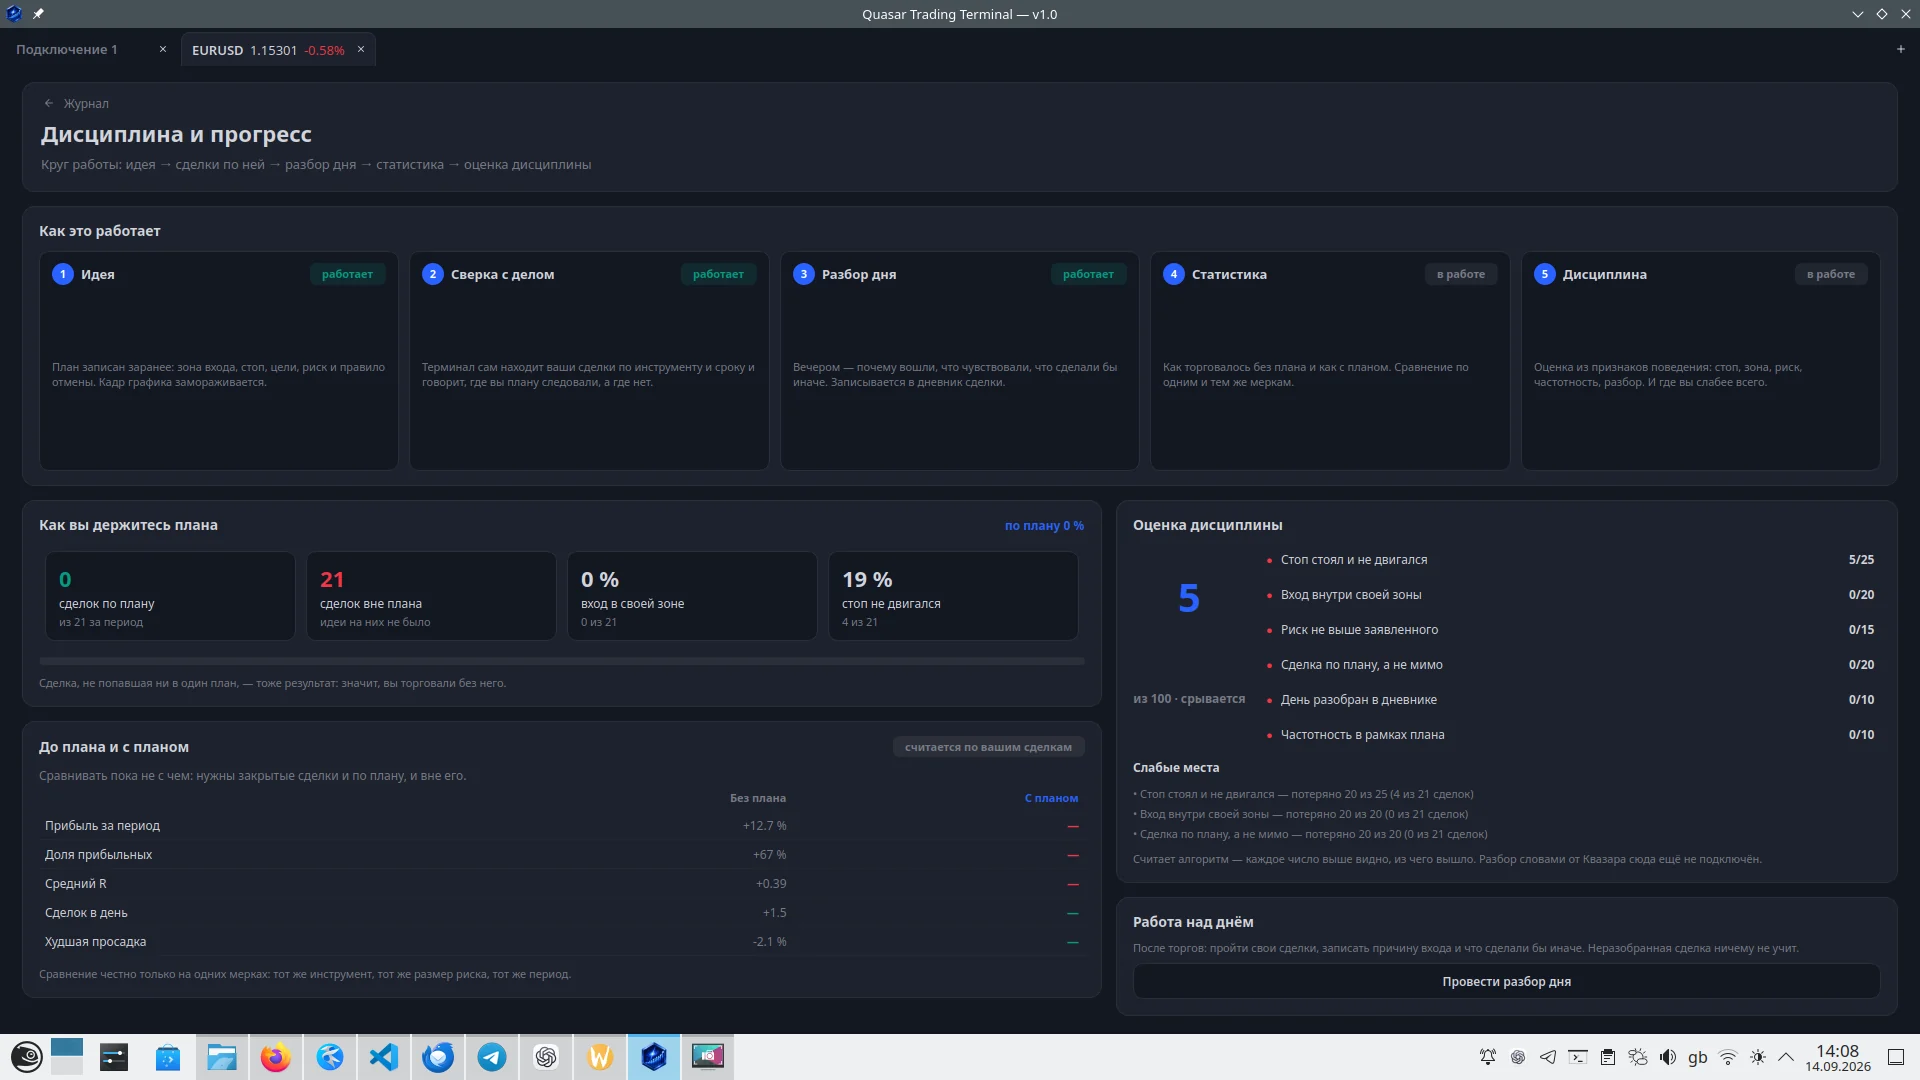The width and height of the screenshot is (1920, 1080).
Task: Click the считается по вашим сделкам badge
Action: tap(988, 747)
